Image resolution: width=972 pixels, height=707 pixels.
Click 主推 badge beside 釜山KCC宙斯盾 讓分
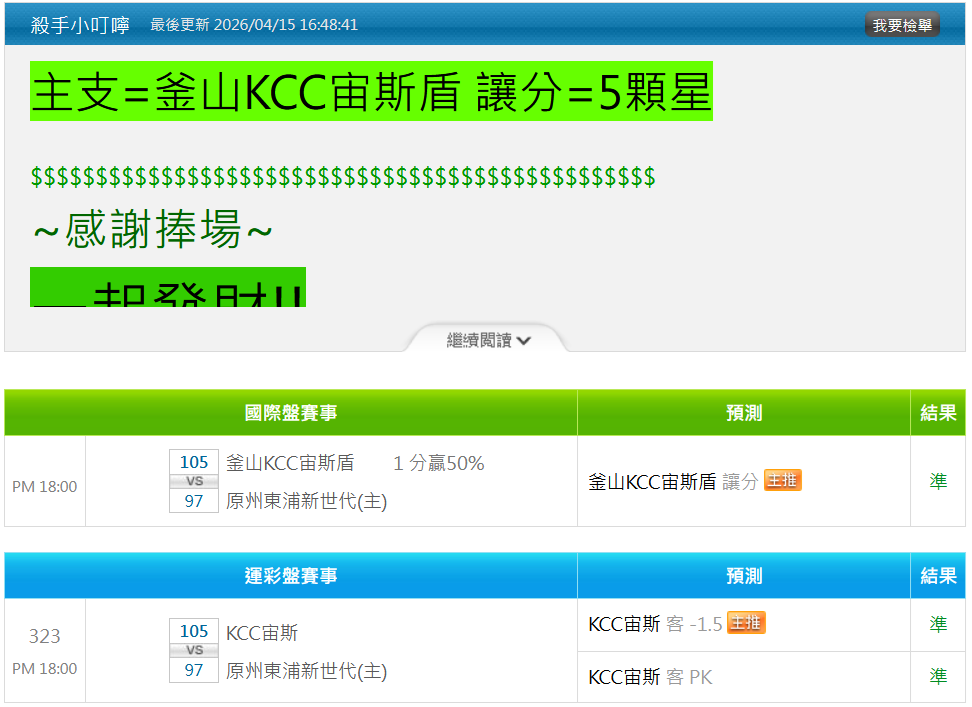point(782,480)
